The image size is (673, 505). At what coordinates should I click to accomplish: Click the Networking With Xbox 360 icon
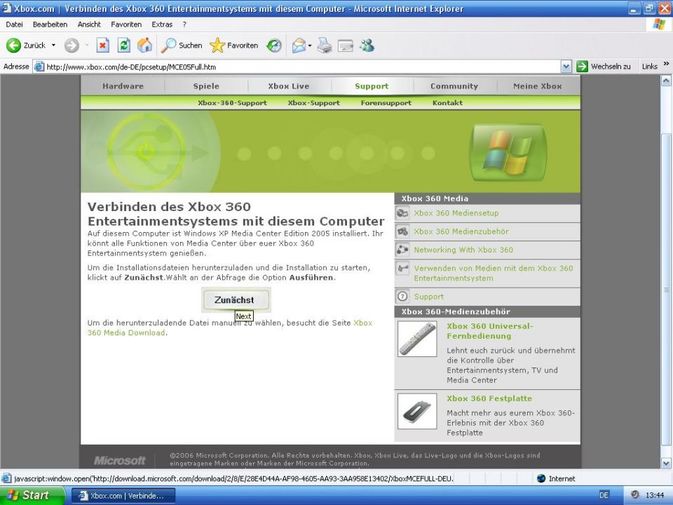403,249
